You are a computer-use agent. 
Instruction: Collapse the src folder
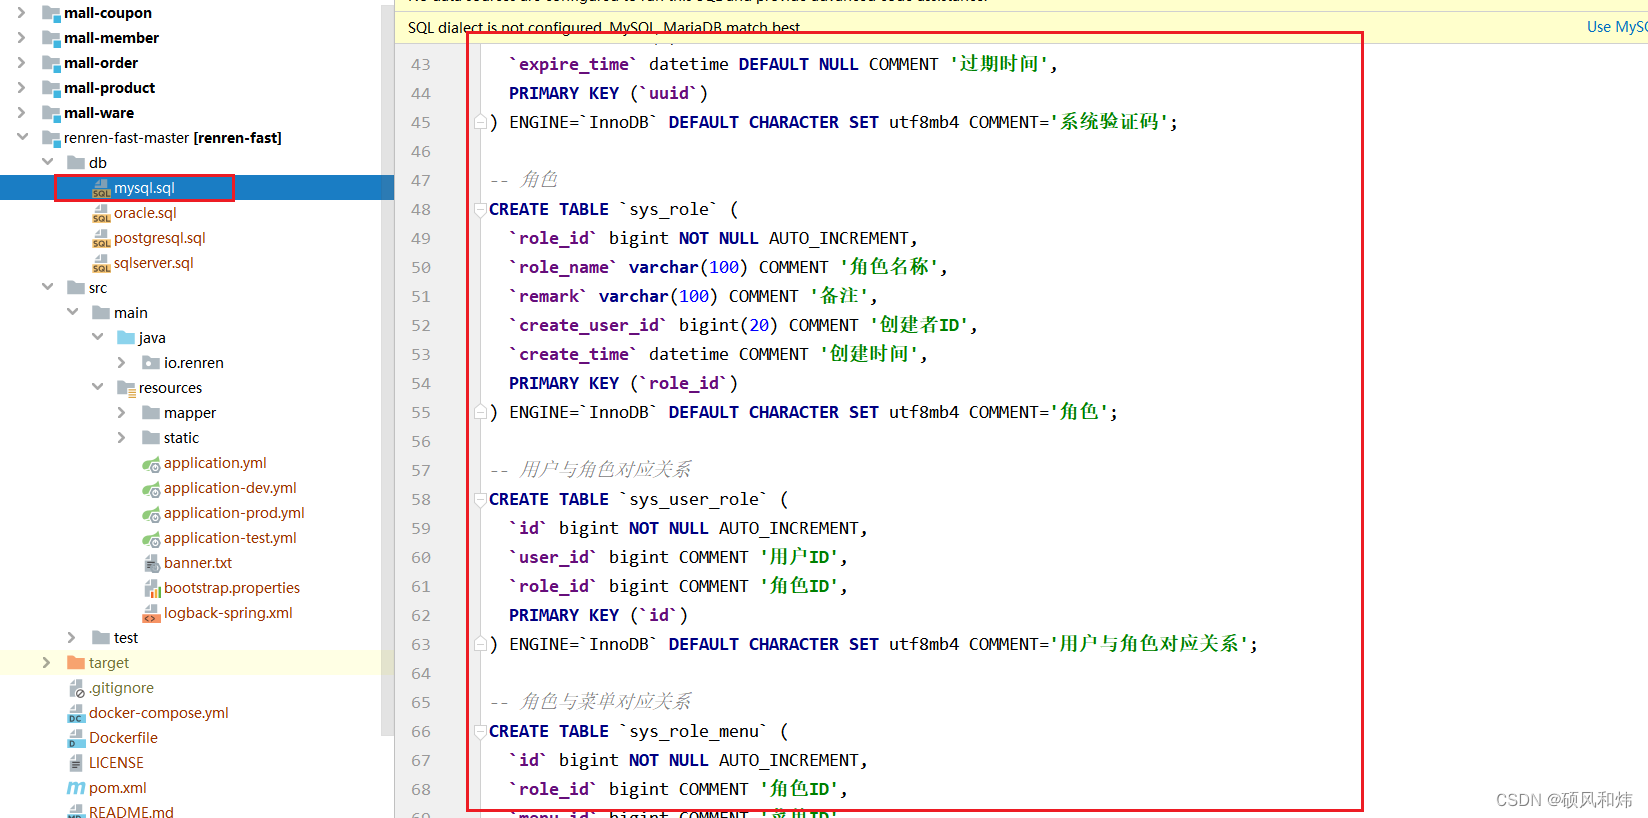coord(47,288)
